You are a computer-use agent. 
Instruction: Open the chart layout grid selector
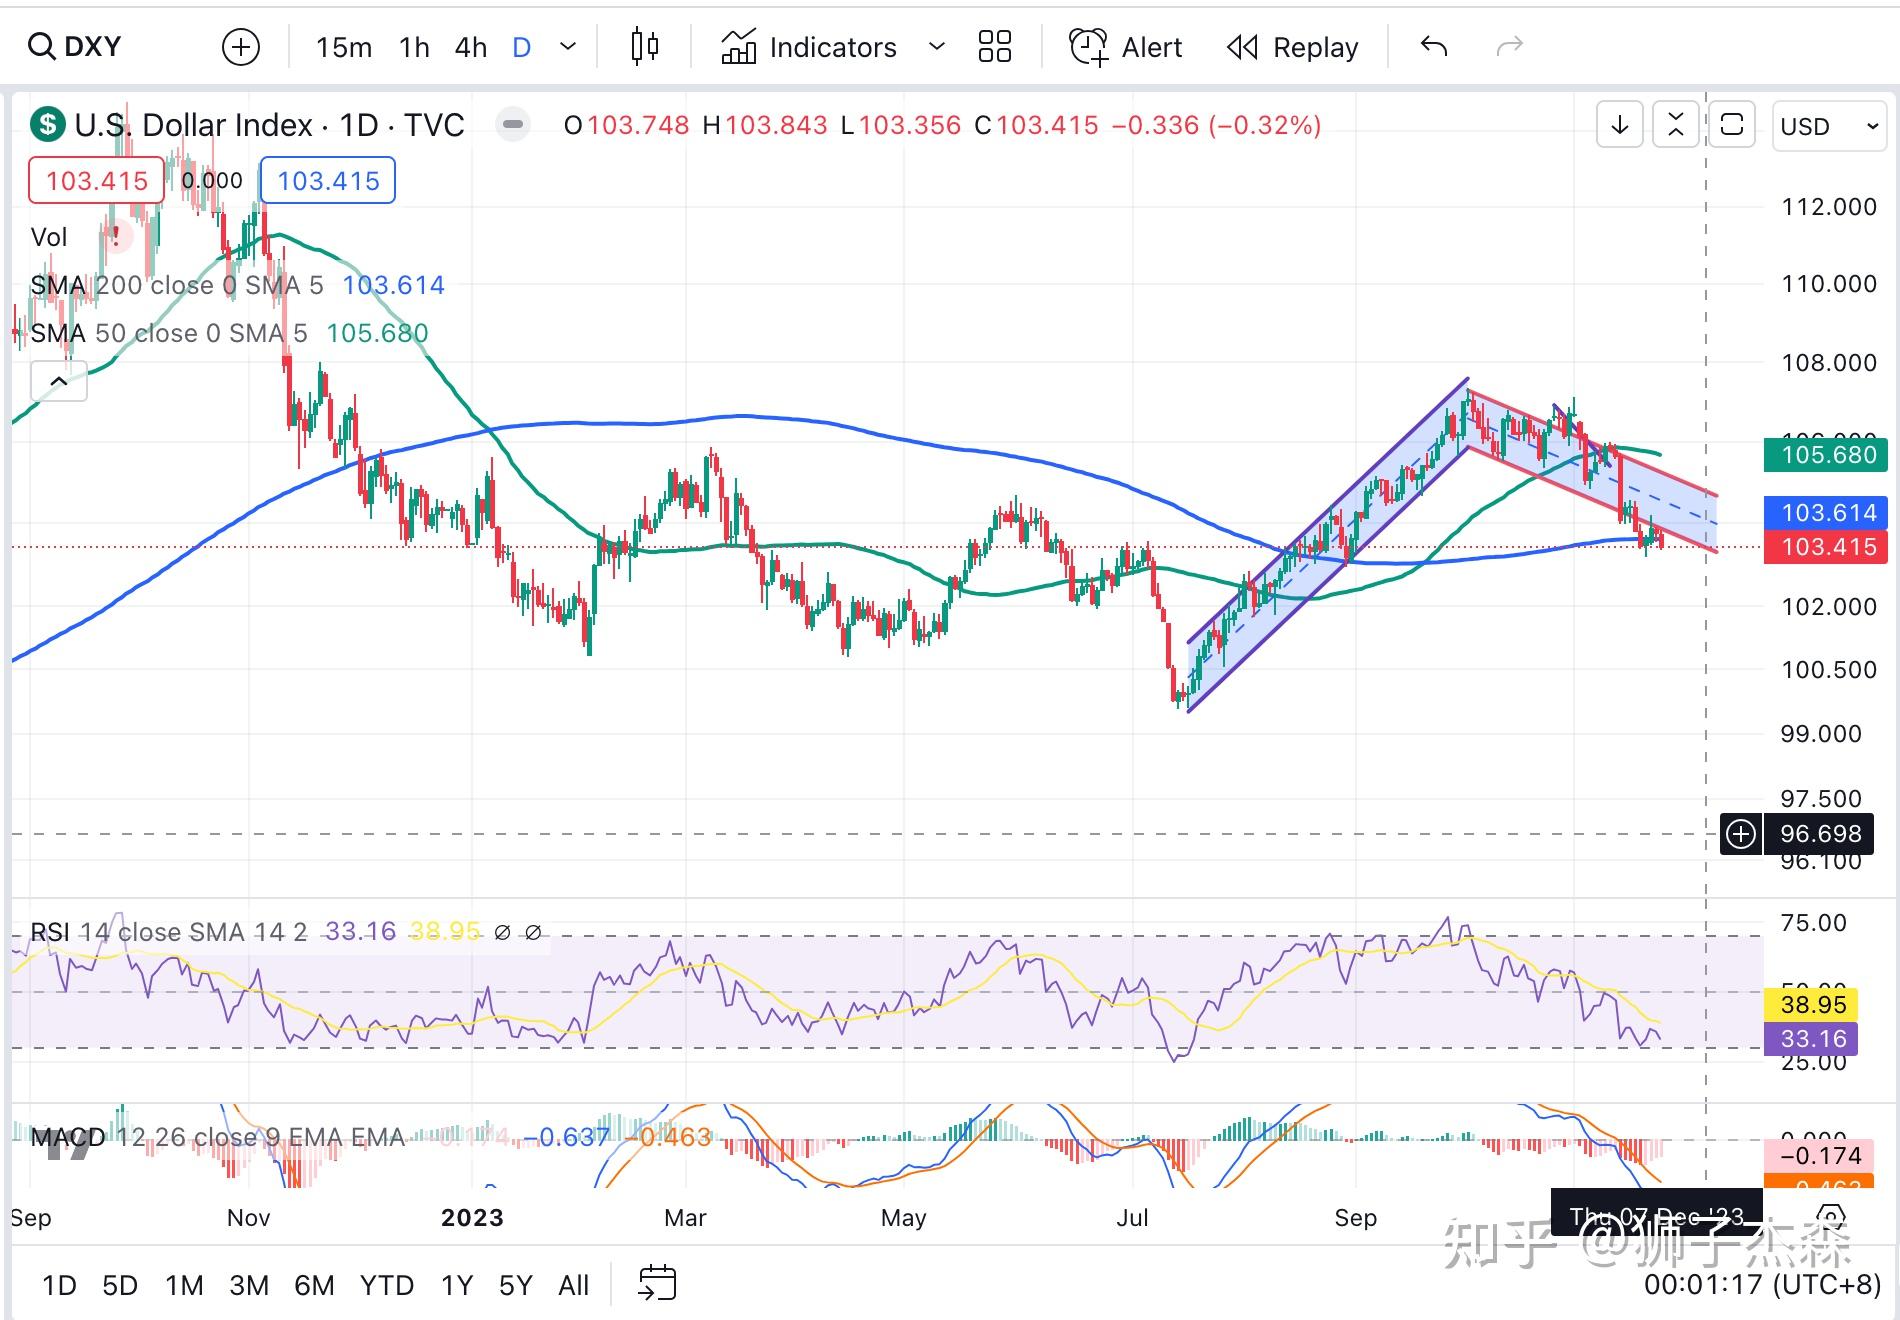(x=994, y=47)
